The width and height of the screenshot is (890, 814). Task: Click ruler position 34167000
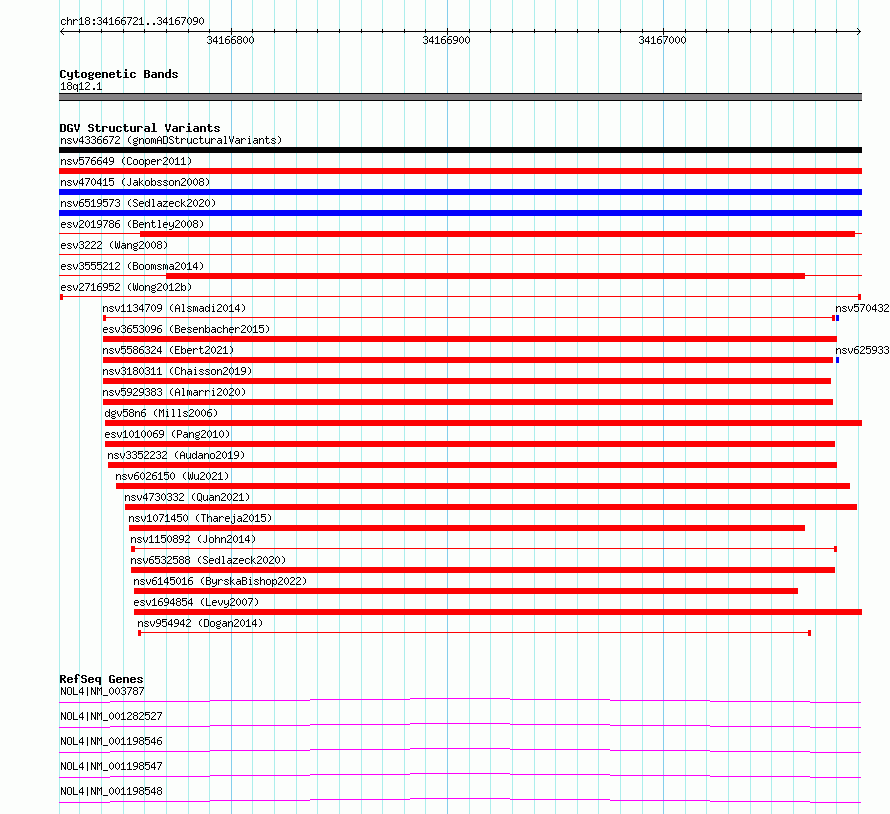[662, 40]
